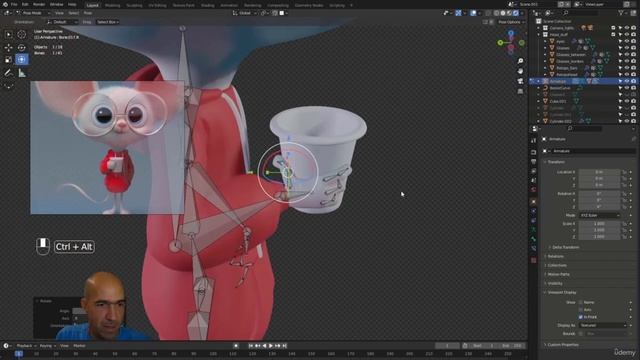Screen dimensions: 640x360
Task: Toggle camera view icon in viewport
Action: click(x=520, y=81)
